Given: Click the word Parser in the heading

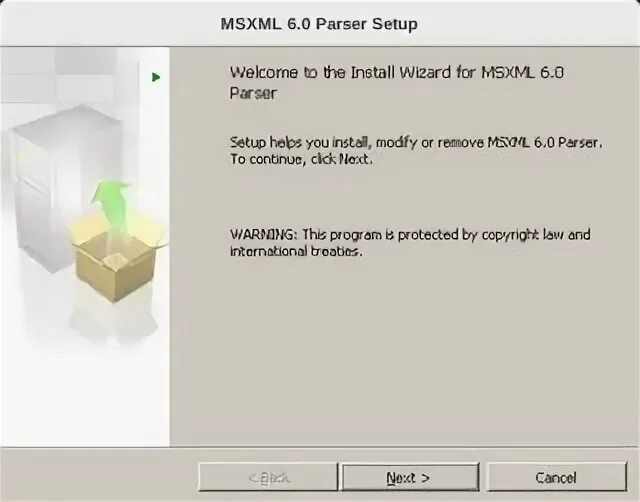Looking at the screenshot, I should pyautogui.click(x=253, y=93).
